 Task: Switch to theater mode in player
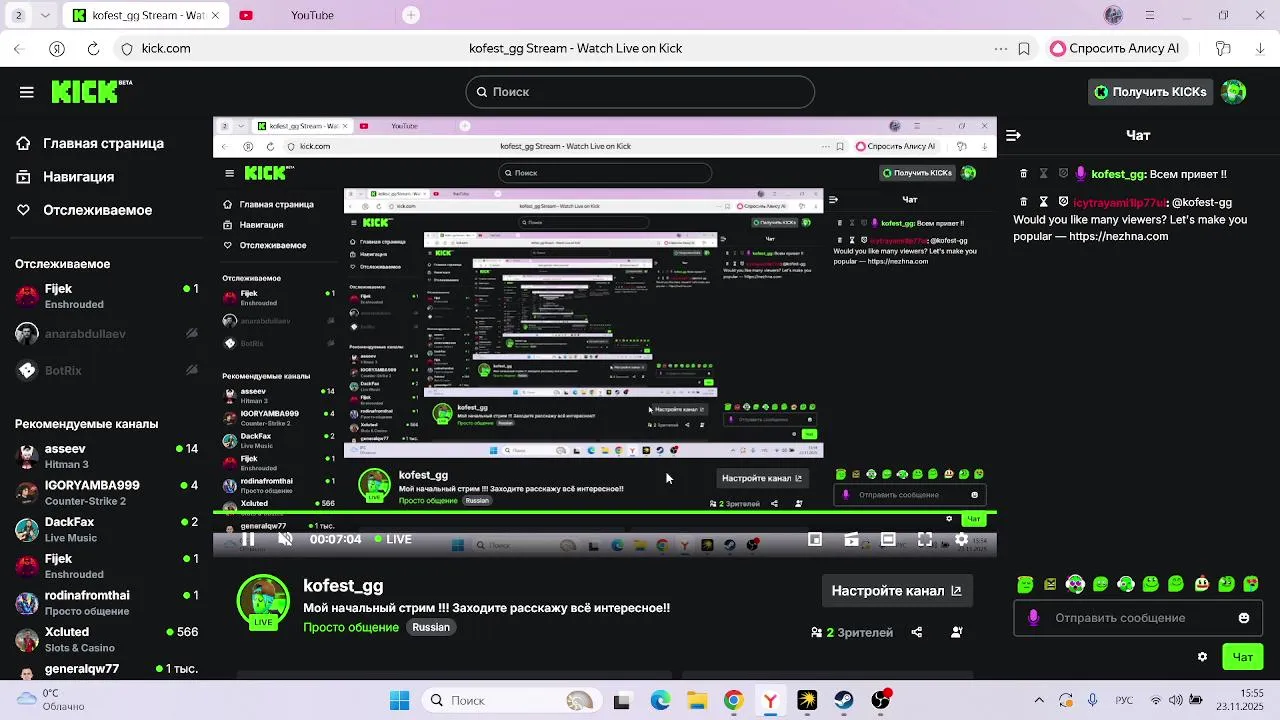click(888, 540)
